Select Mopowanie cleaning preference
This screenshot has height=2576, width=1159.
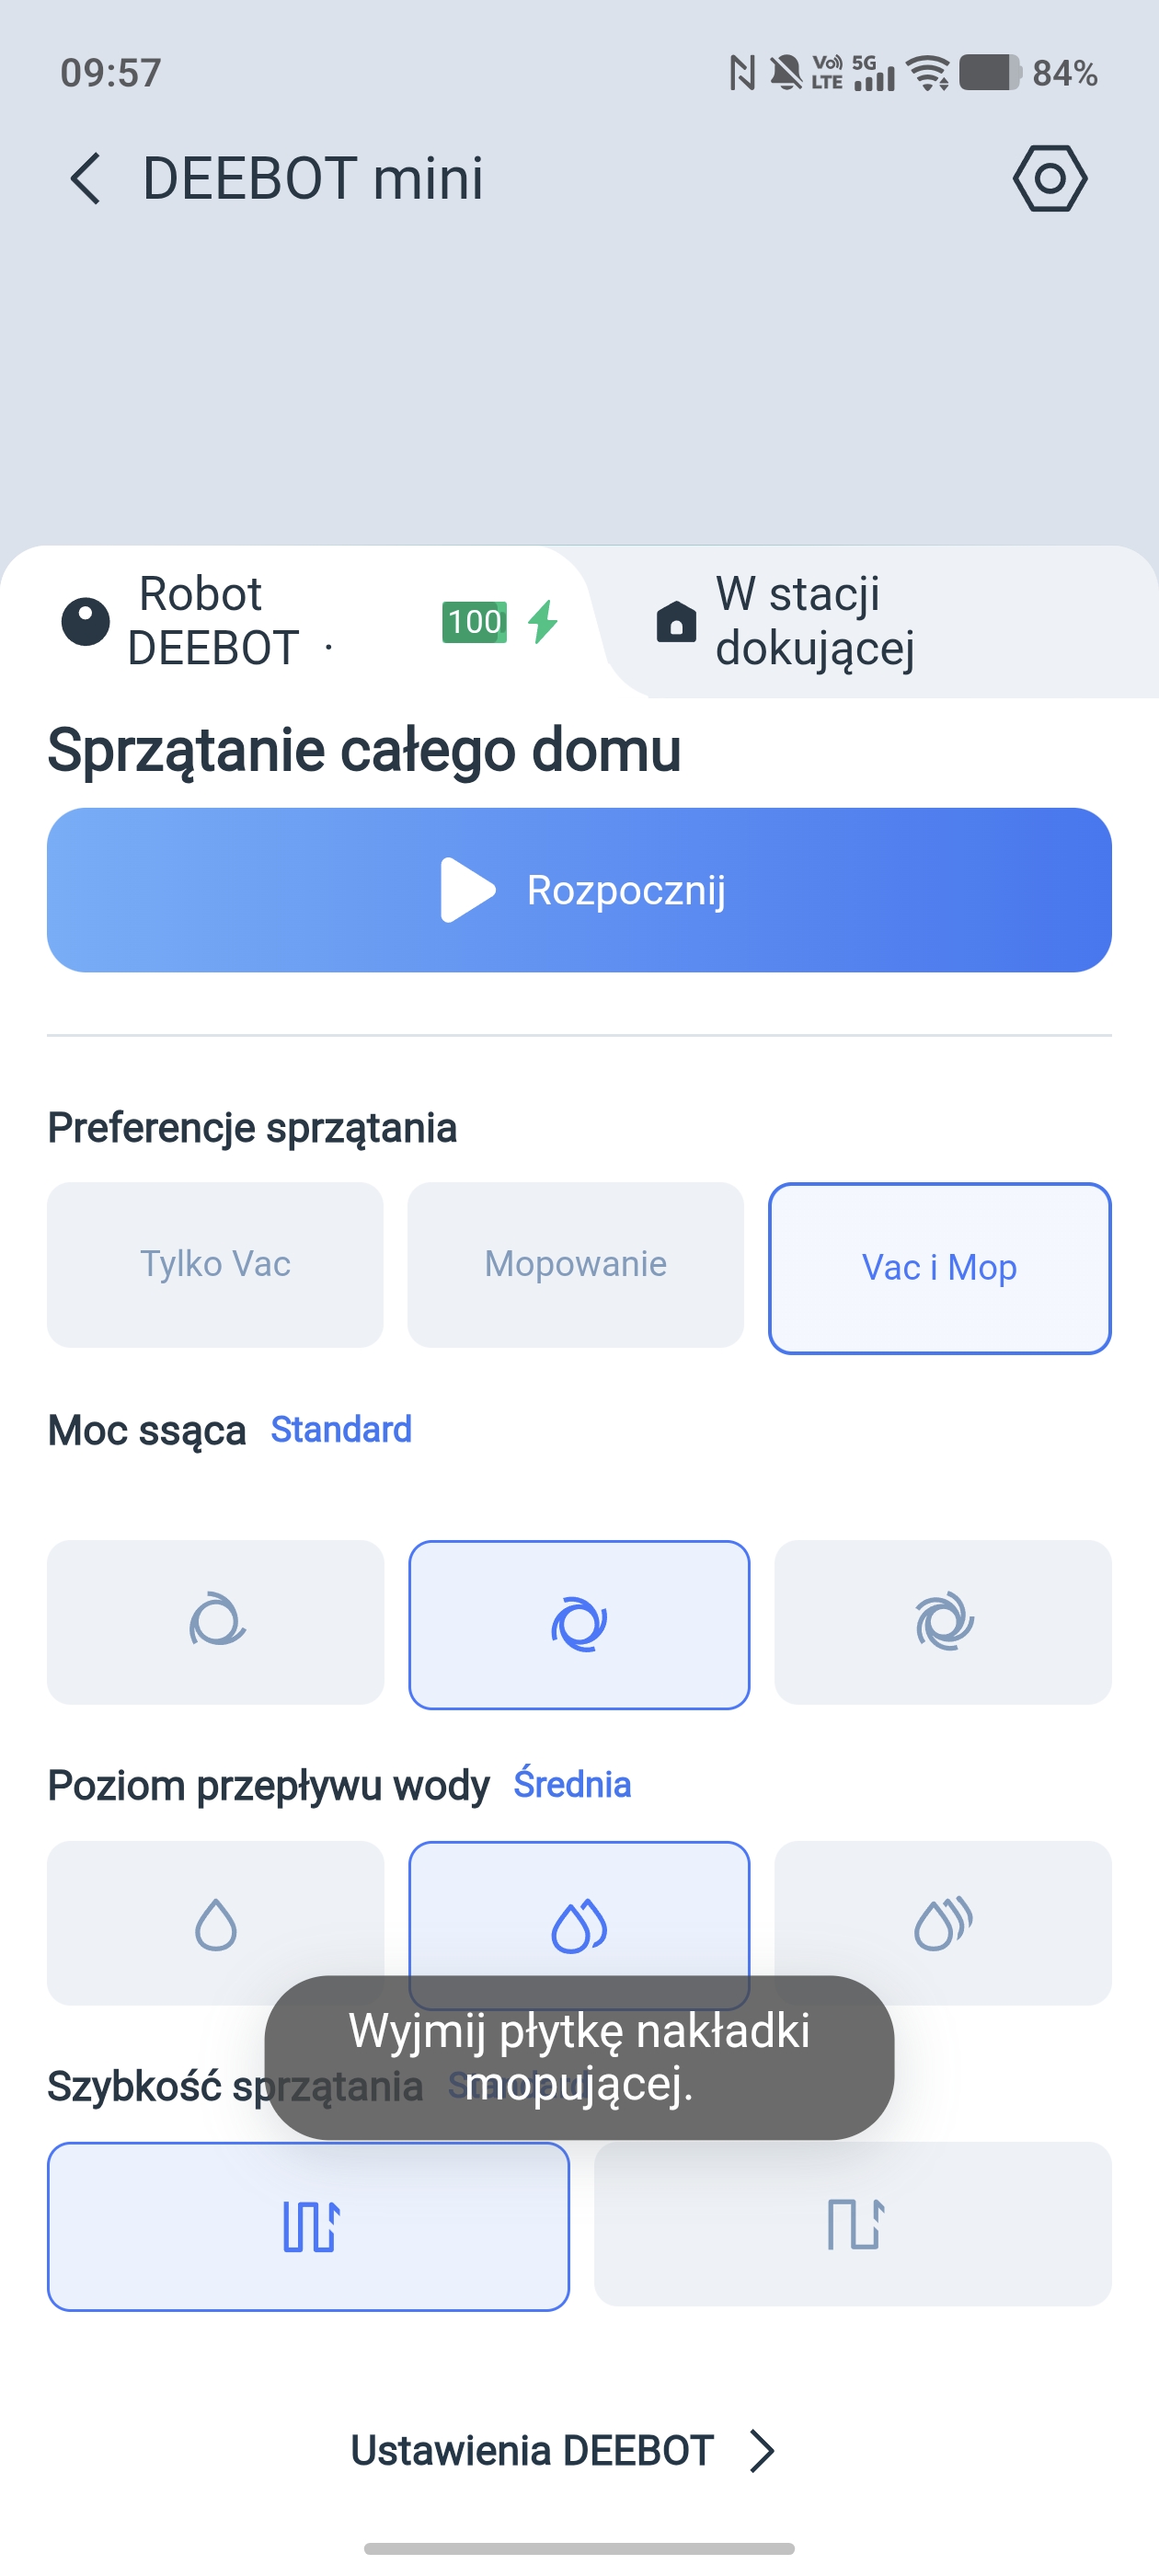[576, 1264]
